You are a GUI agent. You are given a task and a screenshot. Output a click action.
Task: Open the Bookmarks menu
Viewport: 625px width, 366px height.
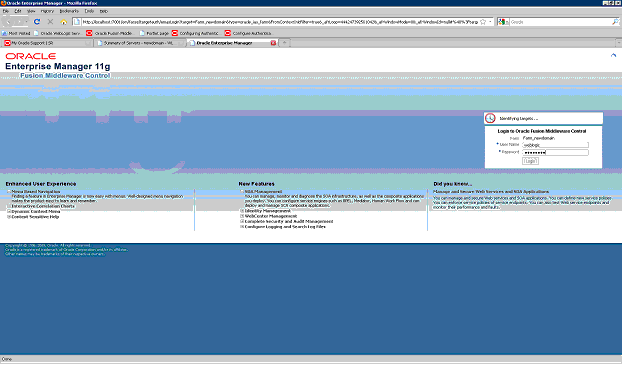pos(69,11)
